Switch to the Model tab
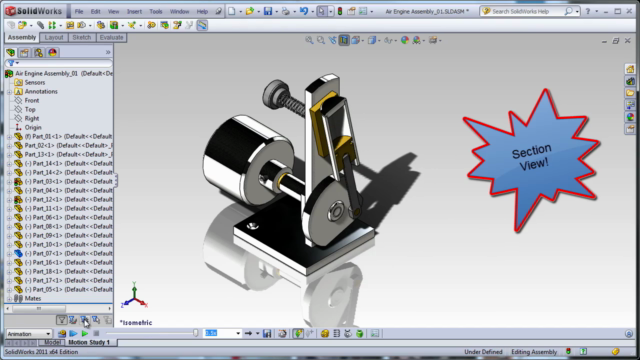The image size is (640, 360). tap(52, 342)
